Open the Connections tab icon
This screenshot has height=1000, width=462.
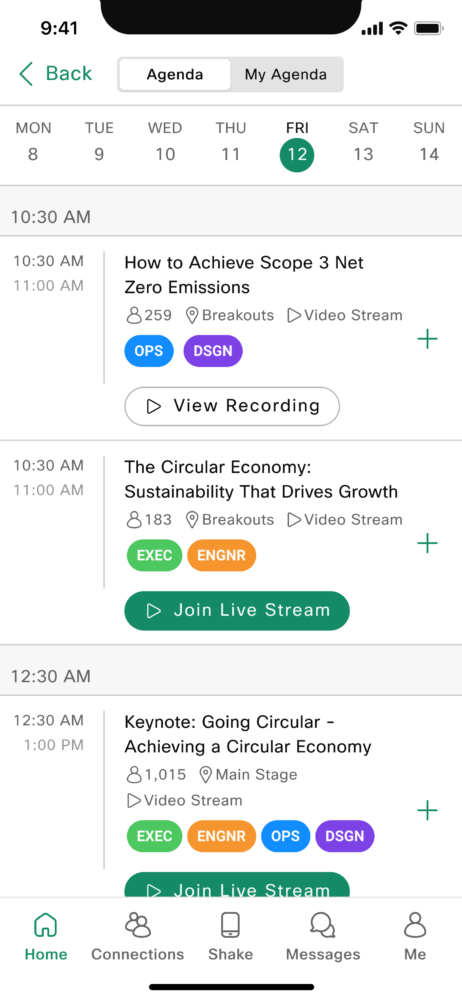click(138, 925)
